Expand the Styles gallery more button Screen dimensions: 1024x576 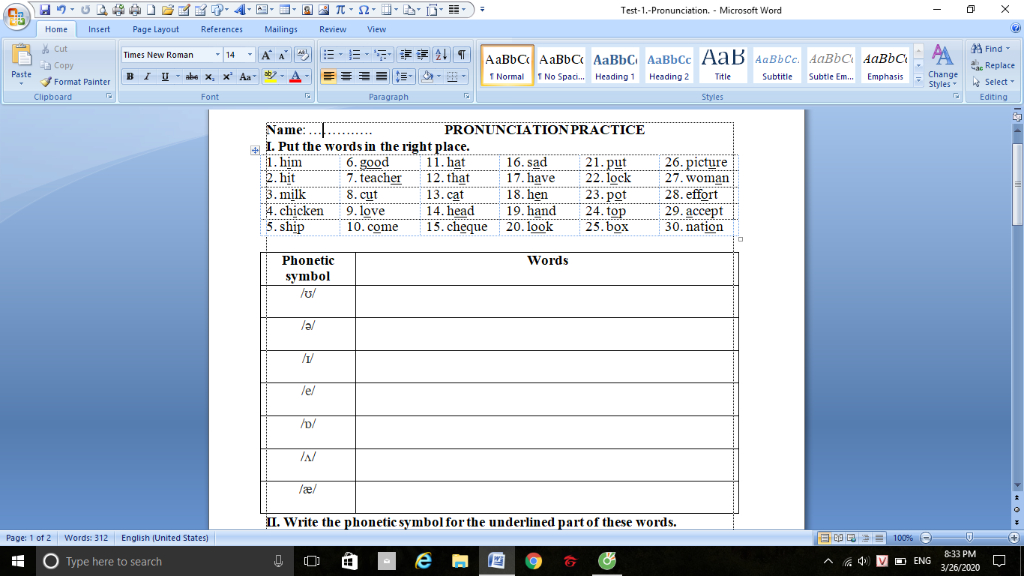[x=919, y=80]
